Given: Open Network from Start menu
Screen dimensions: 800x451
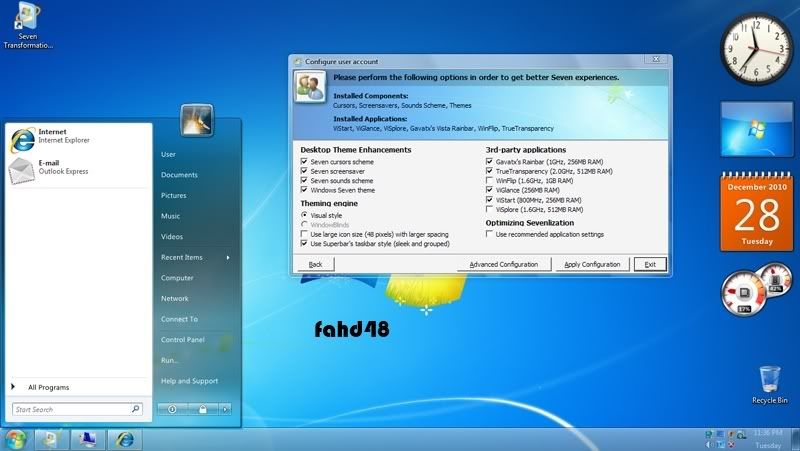Looking at the screenshot, I should pos(174,298).
